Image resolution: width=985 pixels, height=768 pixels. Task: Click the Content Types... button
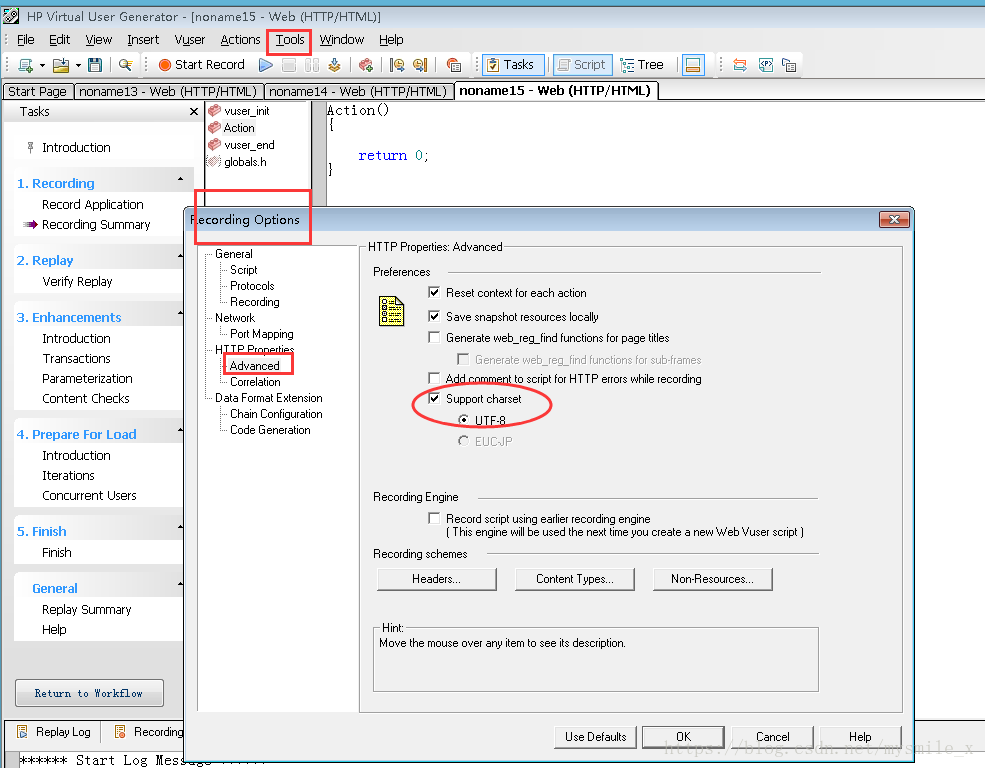click(x=575, y=579)
